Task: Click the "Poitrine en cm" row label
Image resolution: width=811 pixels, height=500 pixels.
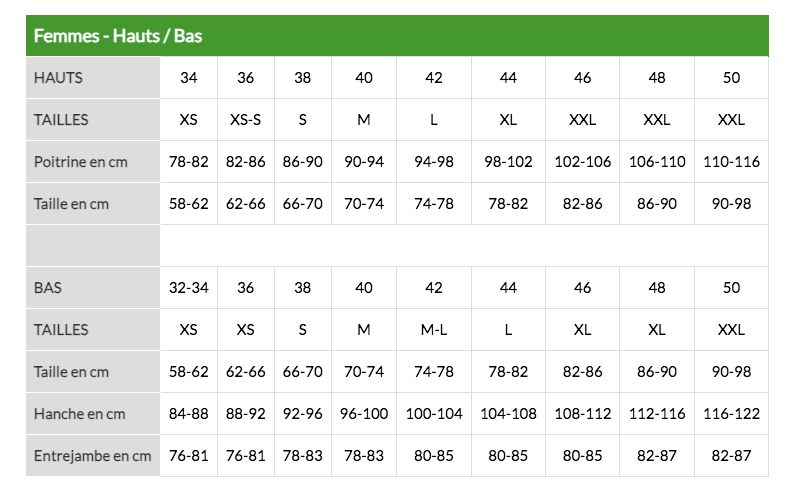Action: 81,162
